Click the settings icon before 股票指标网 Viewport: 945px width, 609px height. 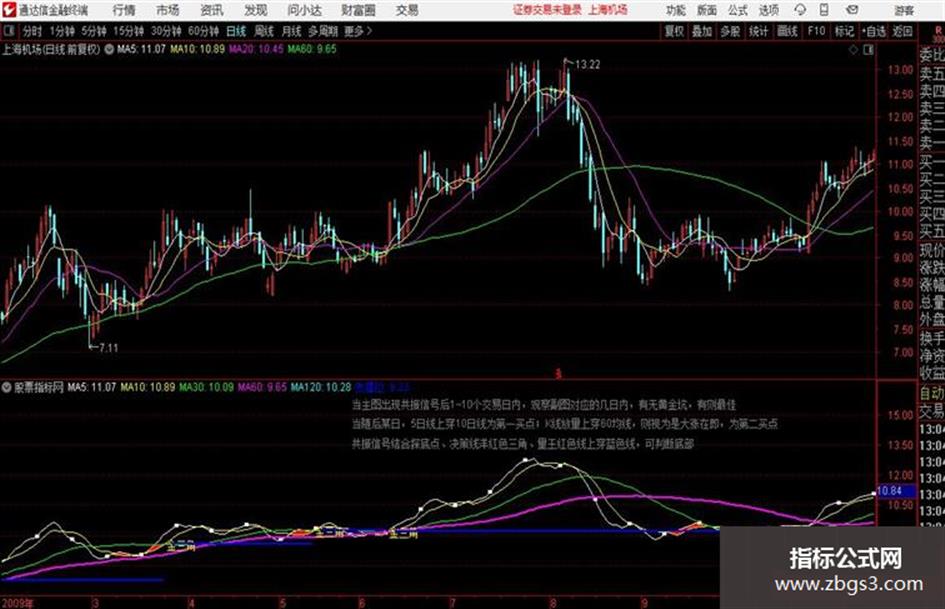pyautogui.click(x=7, y=387)
